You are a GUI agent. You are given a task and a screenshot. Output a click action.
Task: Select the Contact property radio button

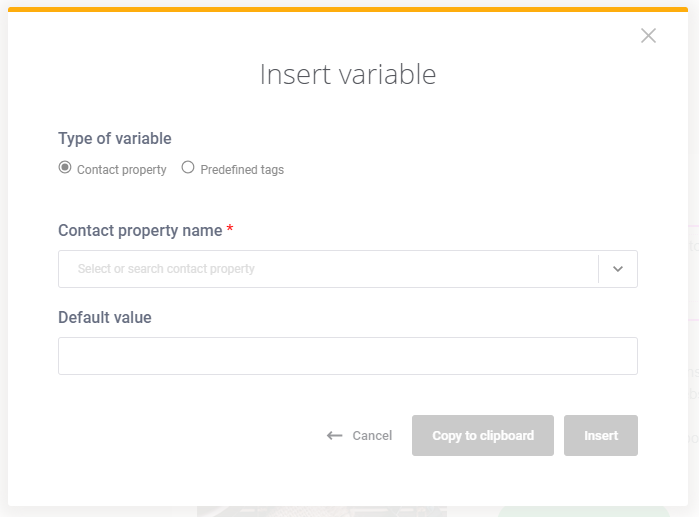pos(65,168)
